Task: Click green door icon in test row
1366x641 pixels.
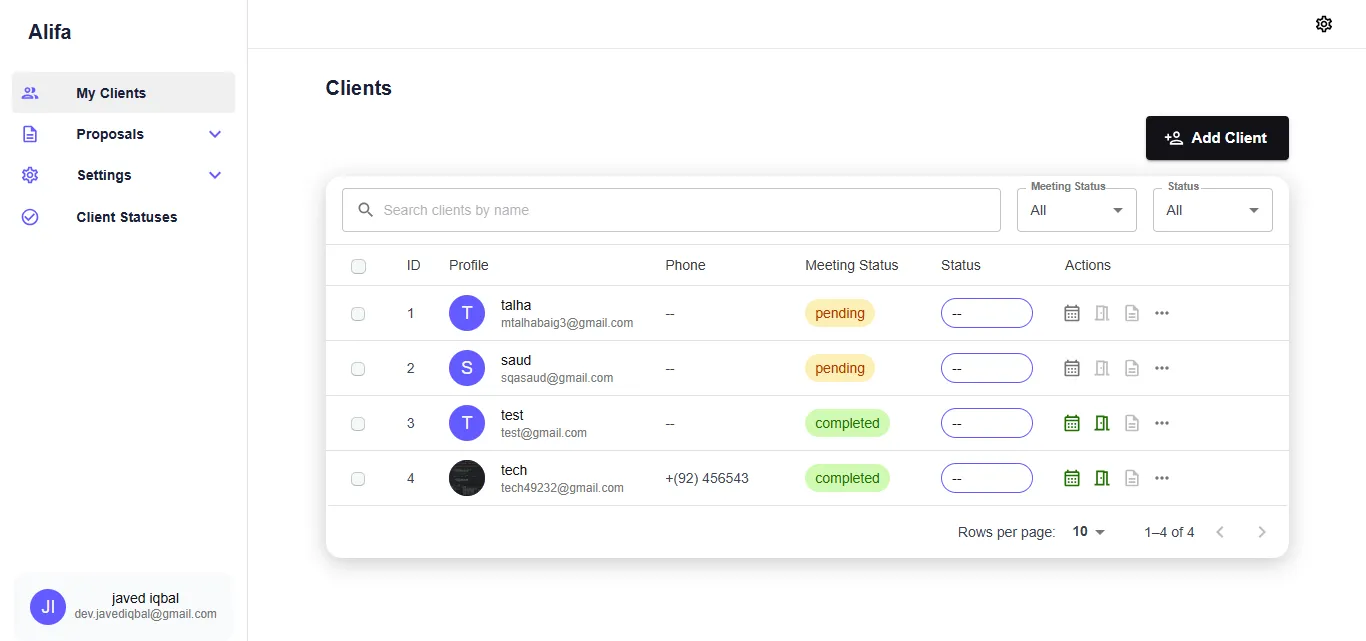Action: point(1102,423)
